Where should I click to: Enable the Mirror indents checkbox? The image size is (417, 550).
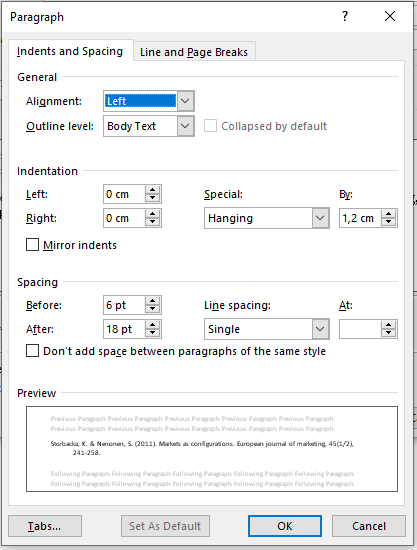(32, 244)
